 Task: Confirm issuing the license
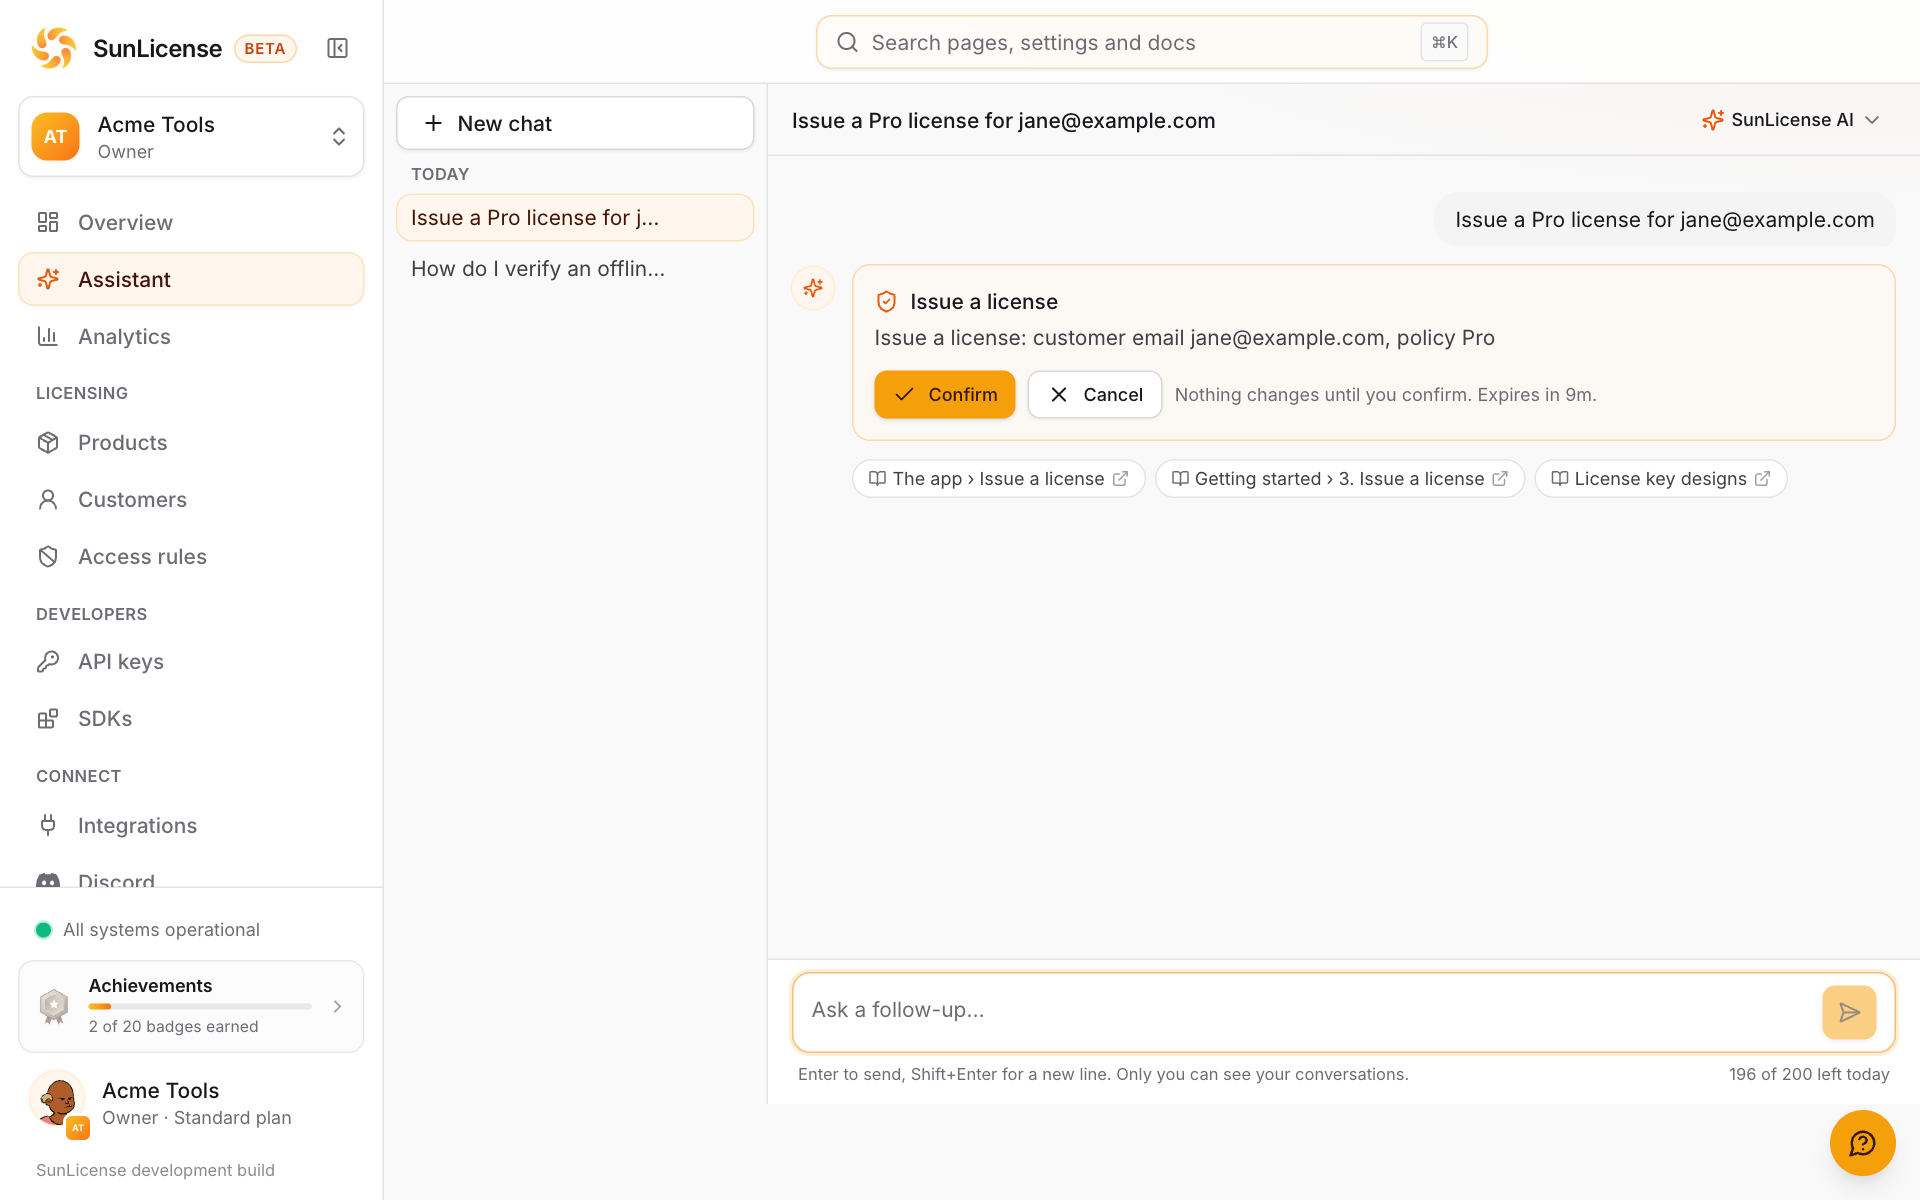coord(944,394)
